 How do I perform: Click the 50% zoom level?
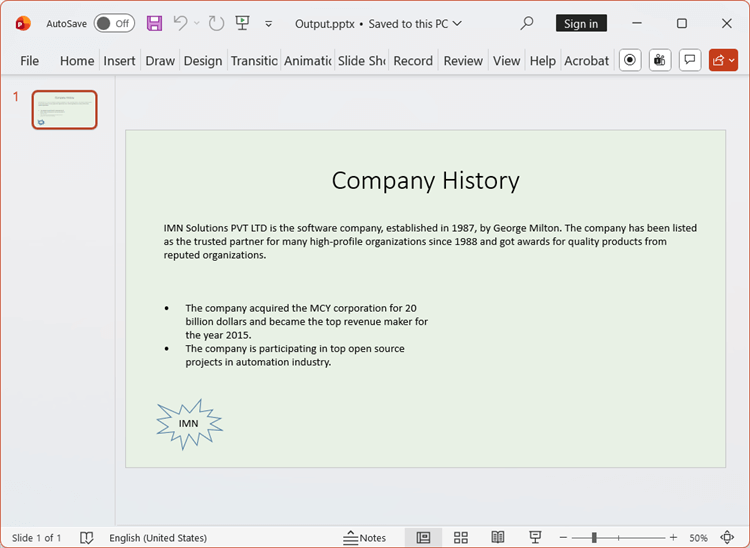click(x=698, y=538)
